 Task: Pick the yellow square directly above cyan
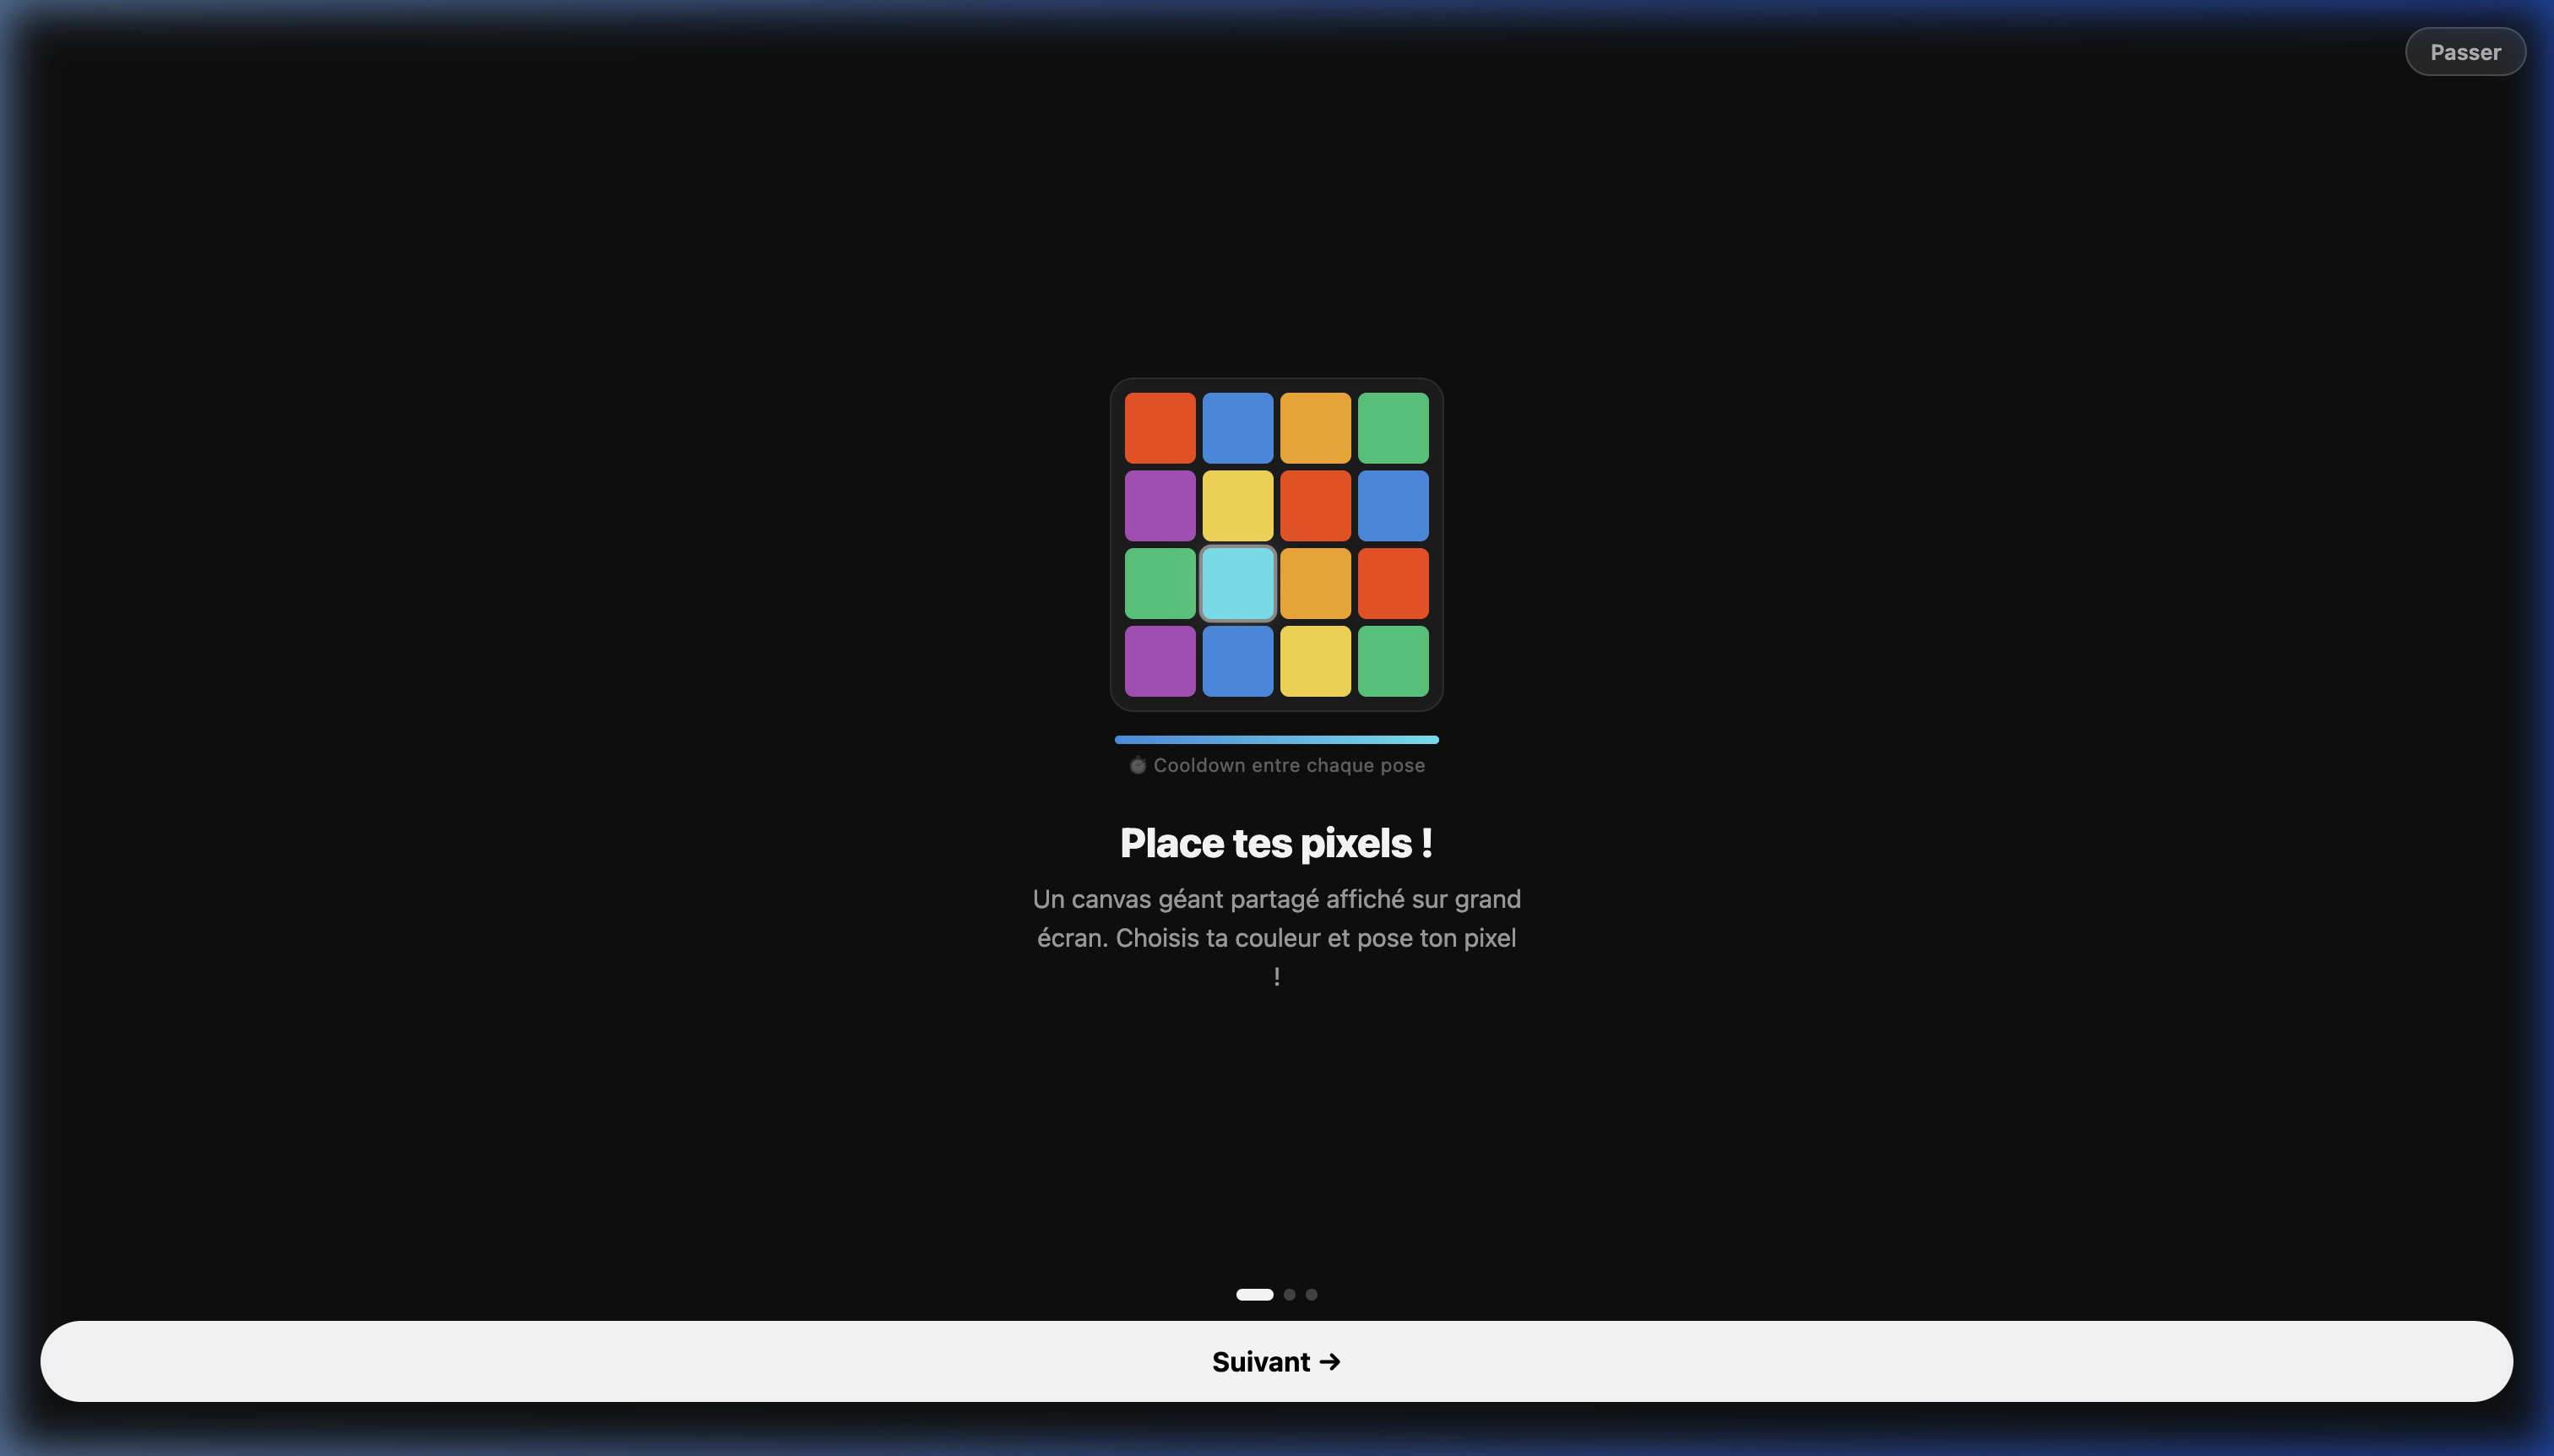(1238, 505)
